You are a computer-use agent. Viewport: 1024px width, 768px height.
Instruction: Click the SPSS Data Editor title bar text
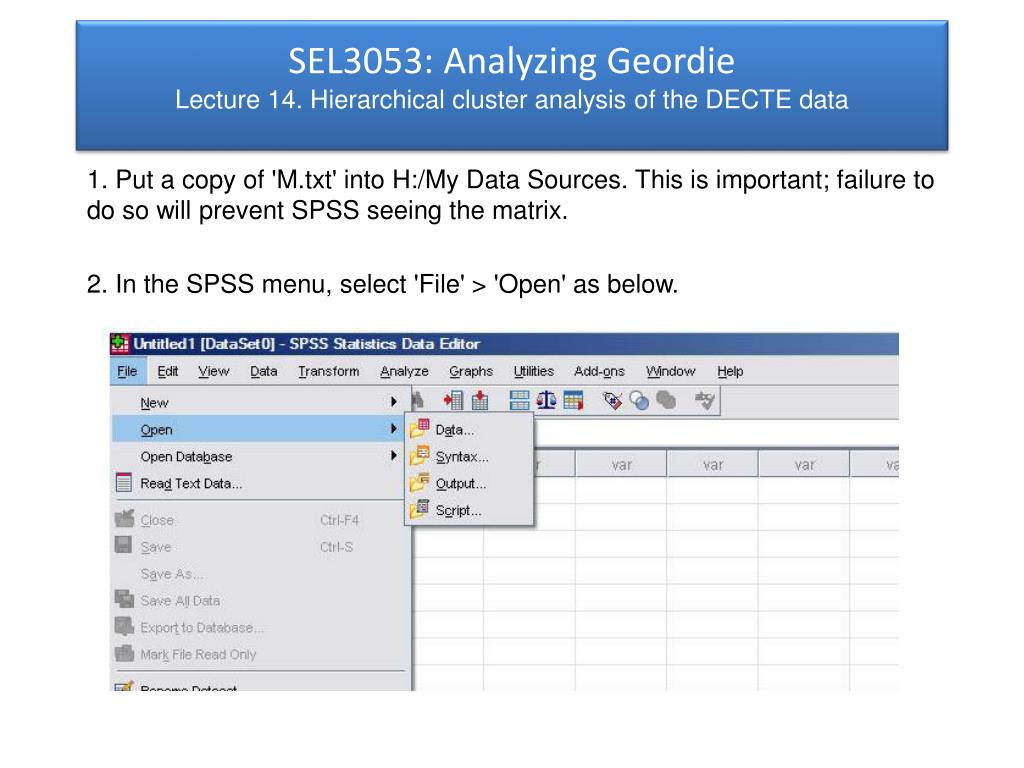tap(306, 344)
